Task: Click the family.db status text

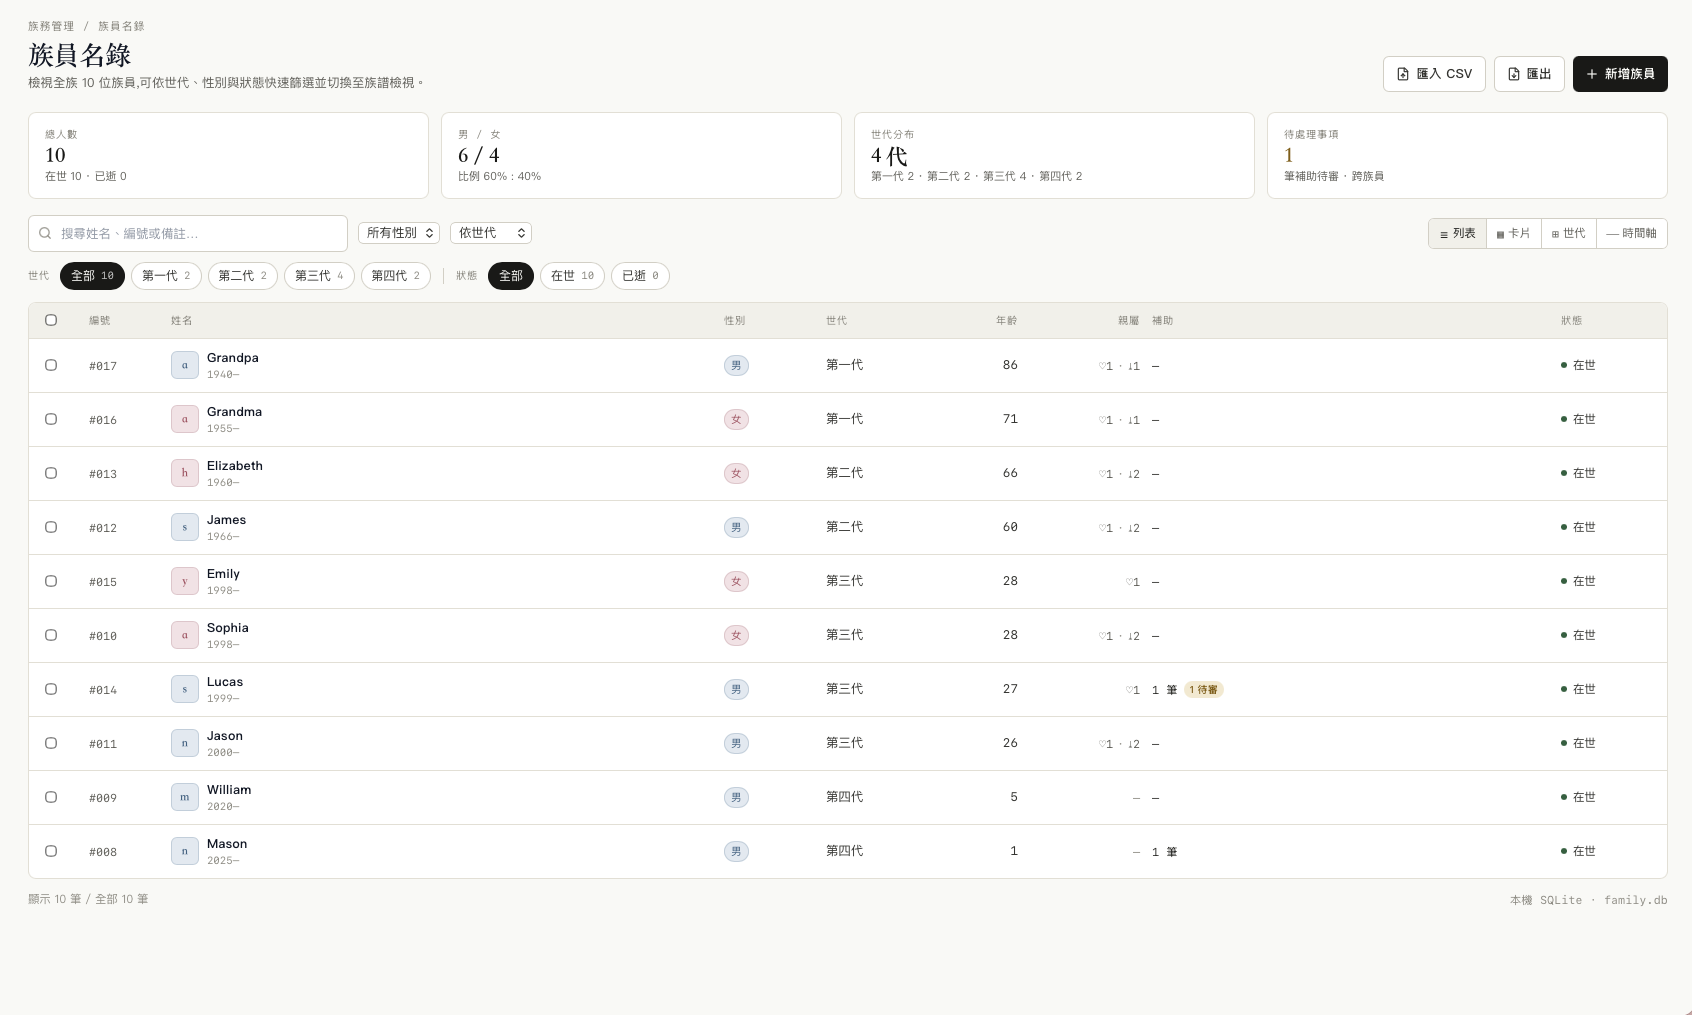Action: pyautogui.click(x=1635, y=900)
